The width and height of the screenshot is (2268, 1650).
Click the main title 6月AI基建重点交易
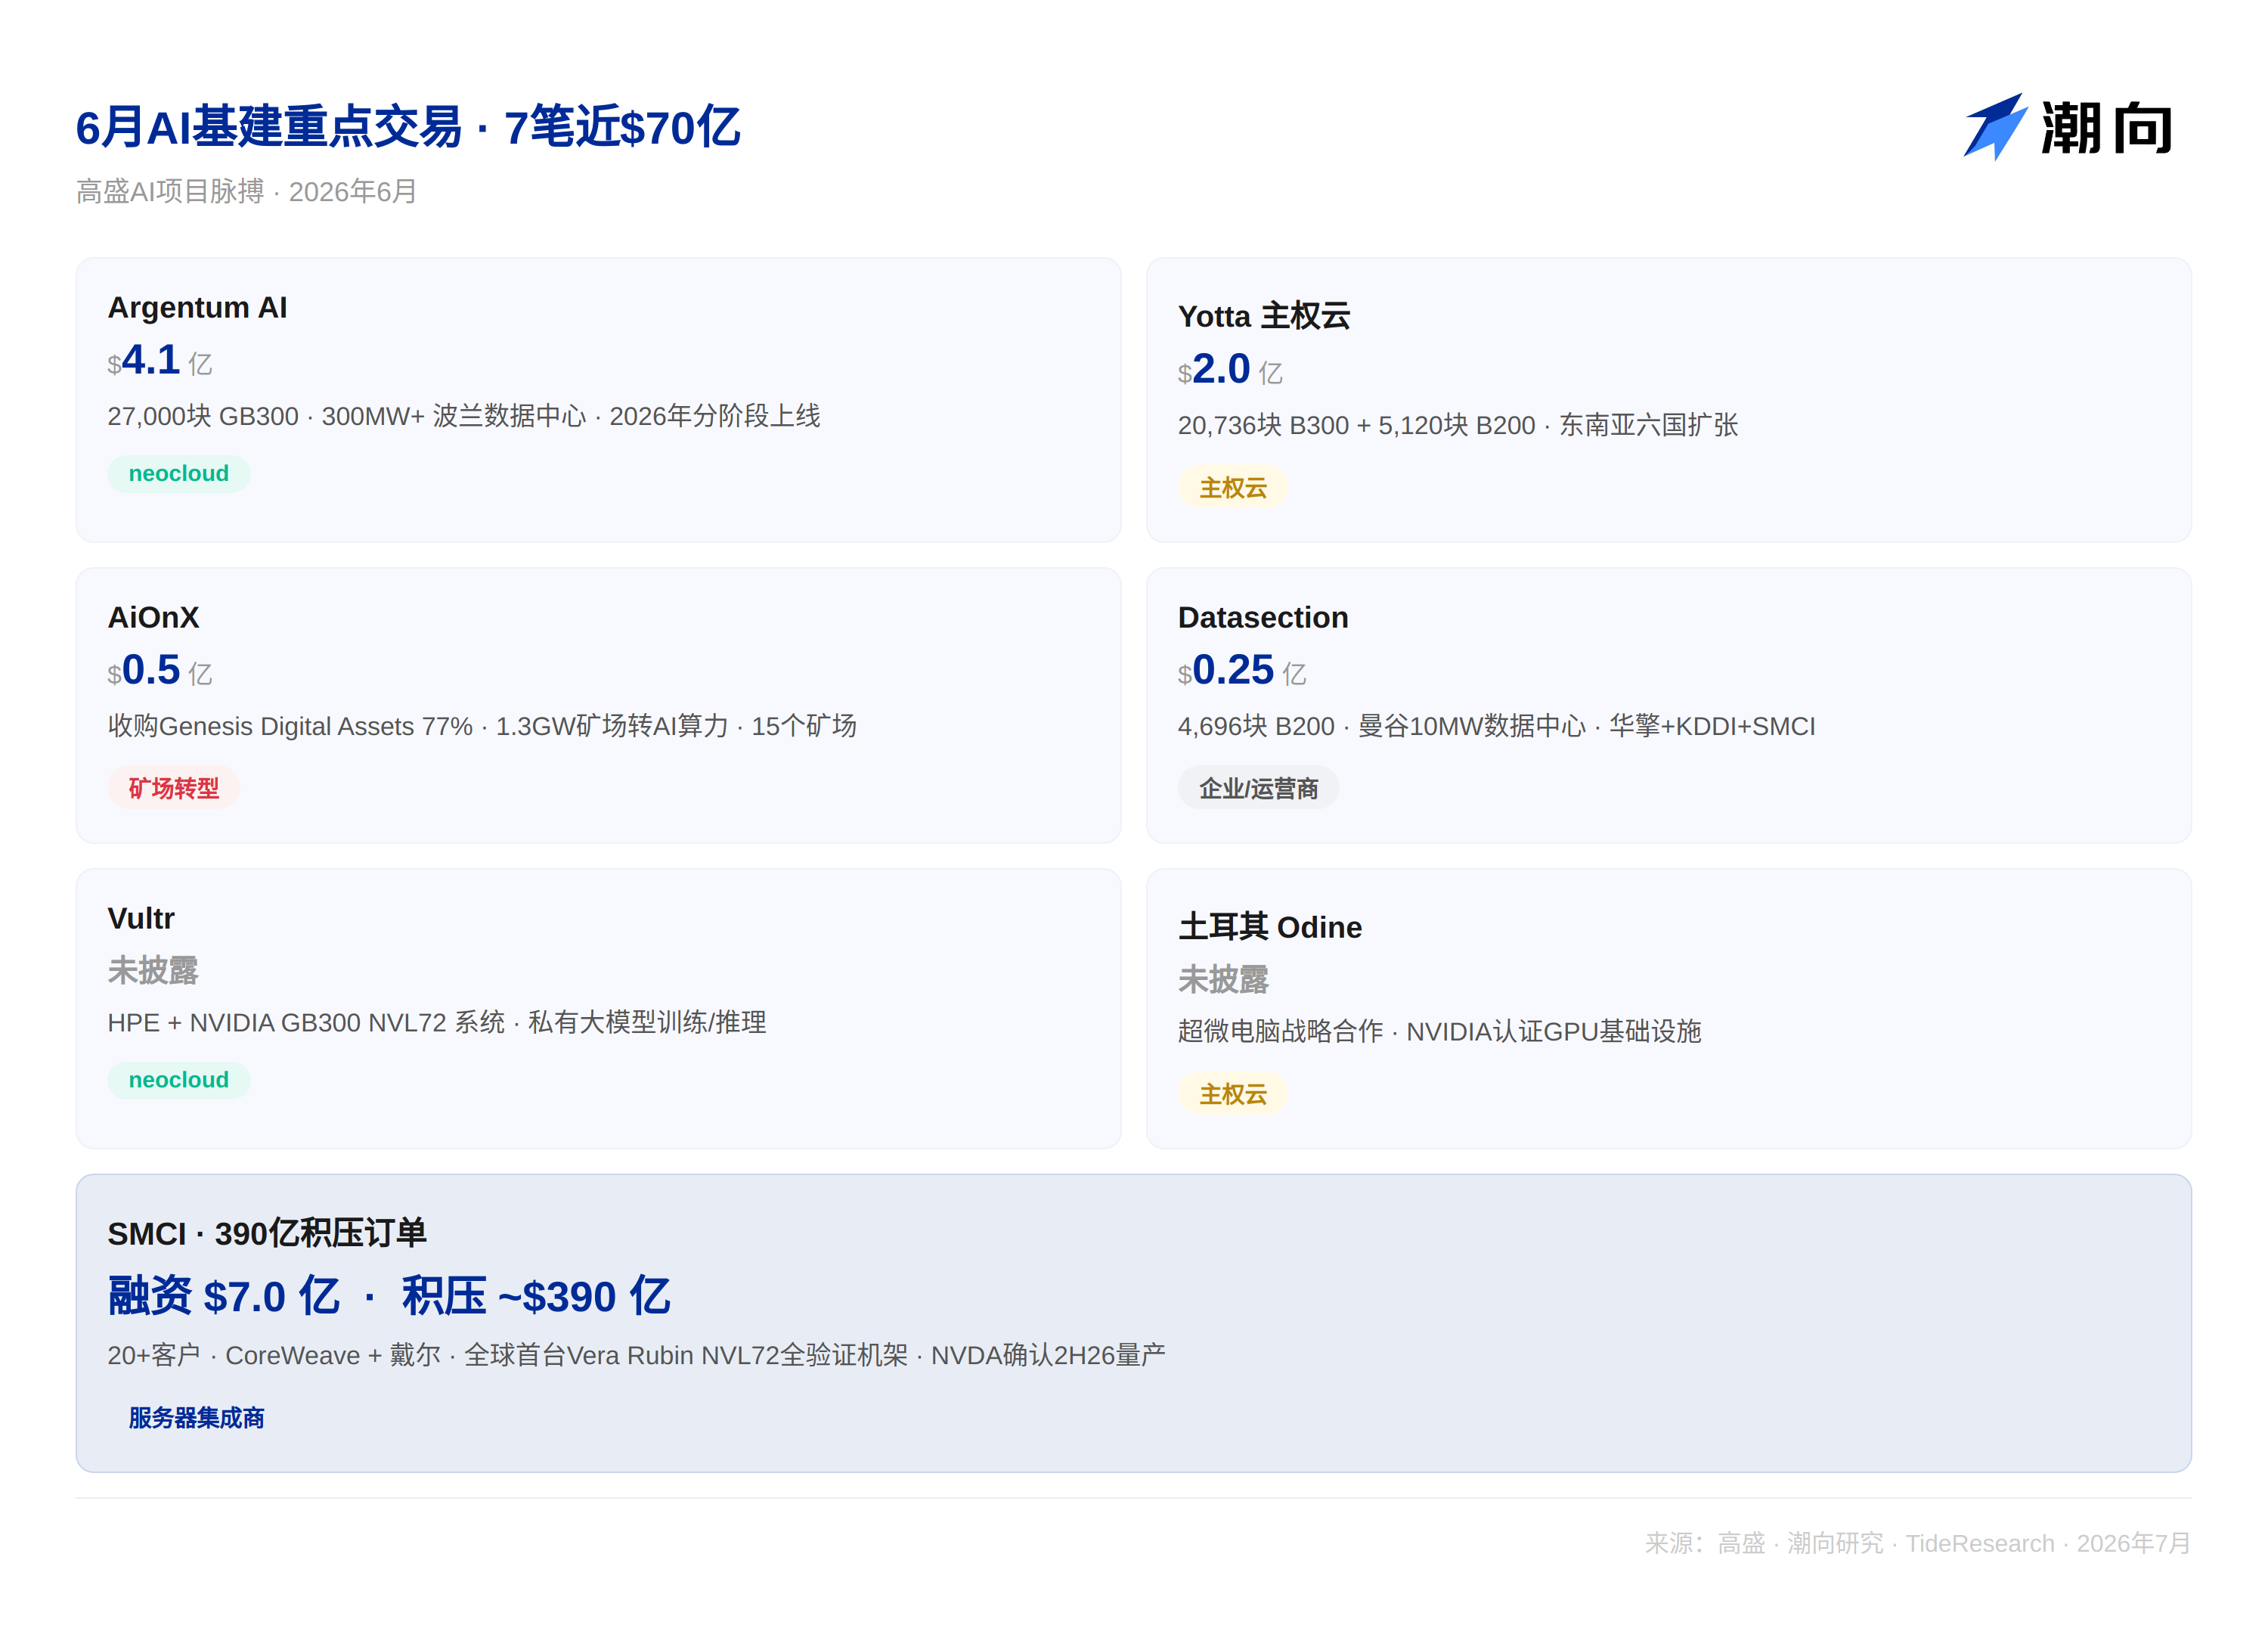coord(269,128)
